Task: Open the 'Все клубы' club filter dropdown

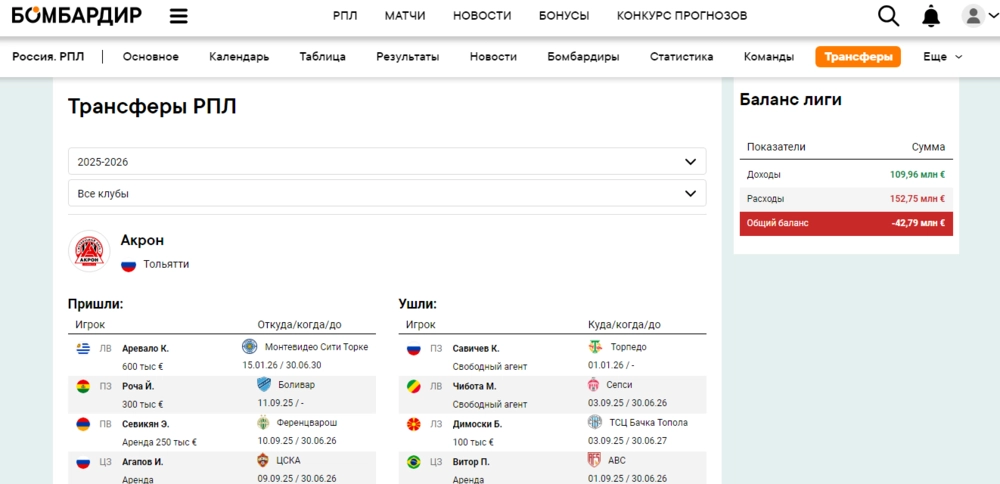Action: pos(387,193)
